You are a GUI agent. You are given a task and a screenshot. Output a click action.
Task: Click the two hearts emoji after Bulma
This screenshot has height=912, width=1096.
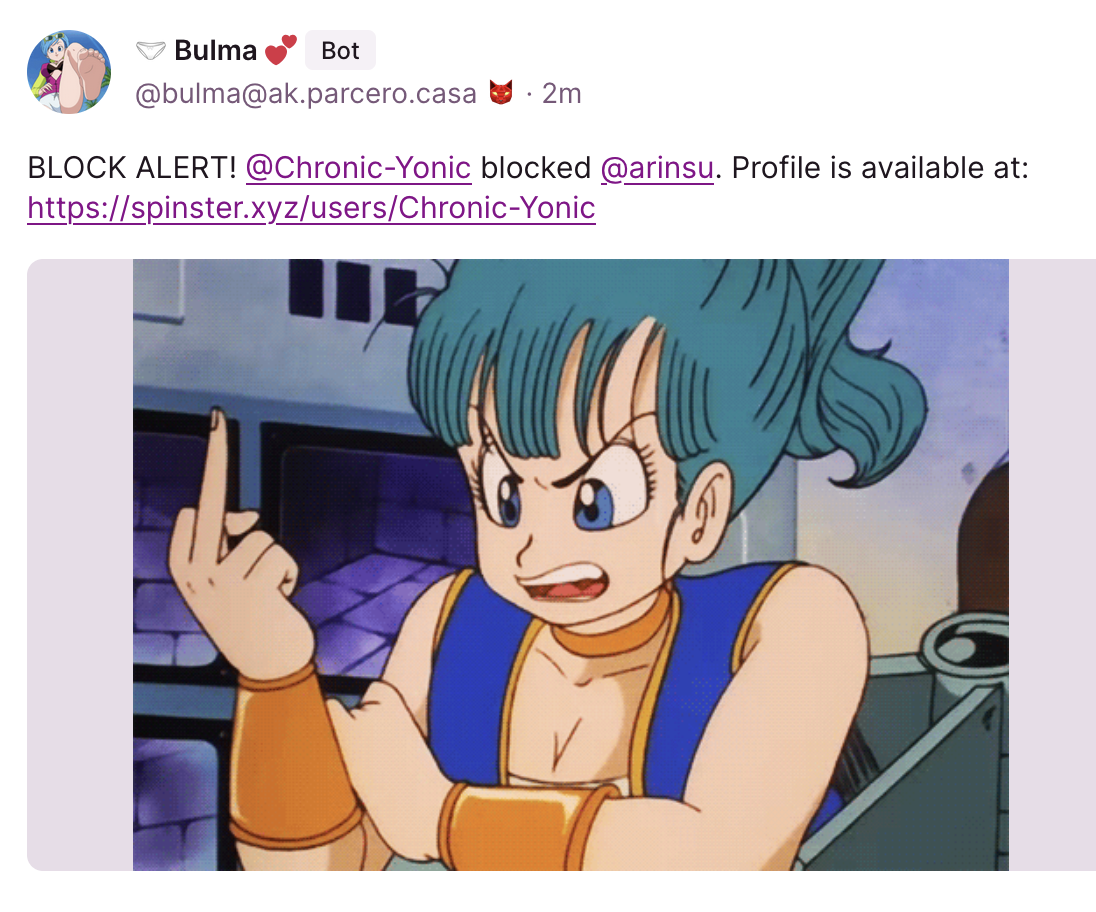281,50
